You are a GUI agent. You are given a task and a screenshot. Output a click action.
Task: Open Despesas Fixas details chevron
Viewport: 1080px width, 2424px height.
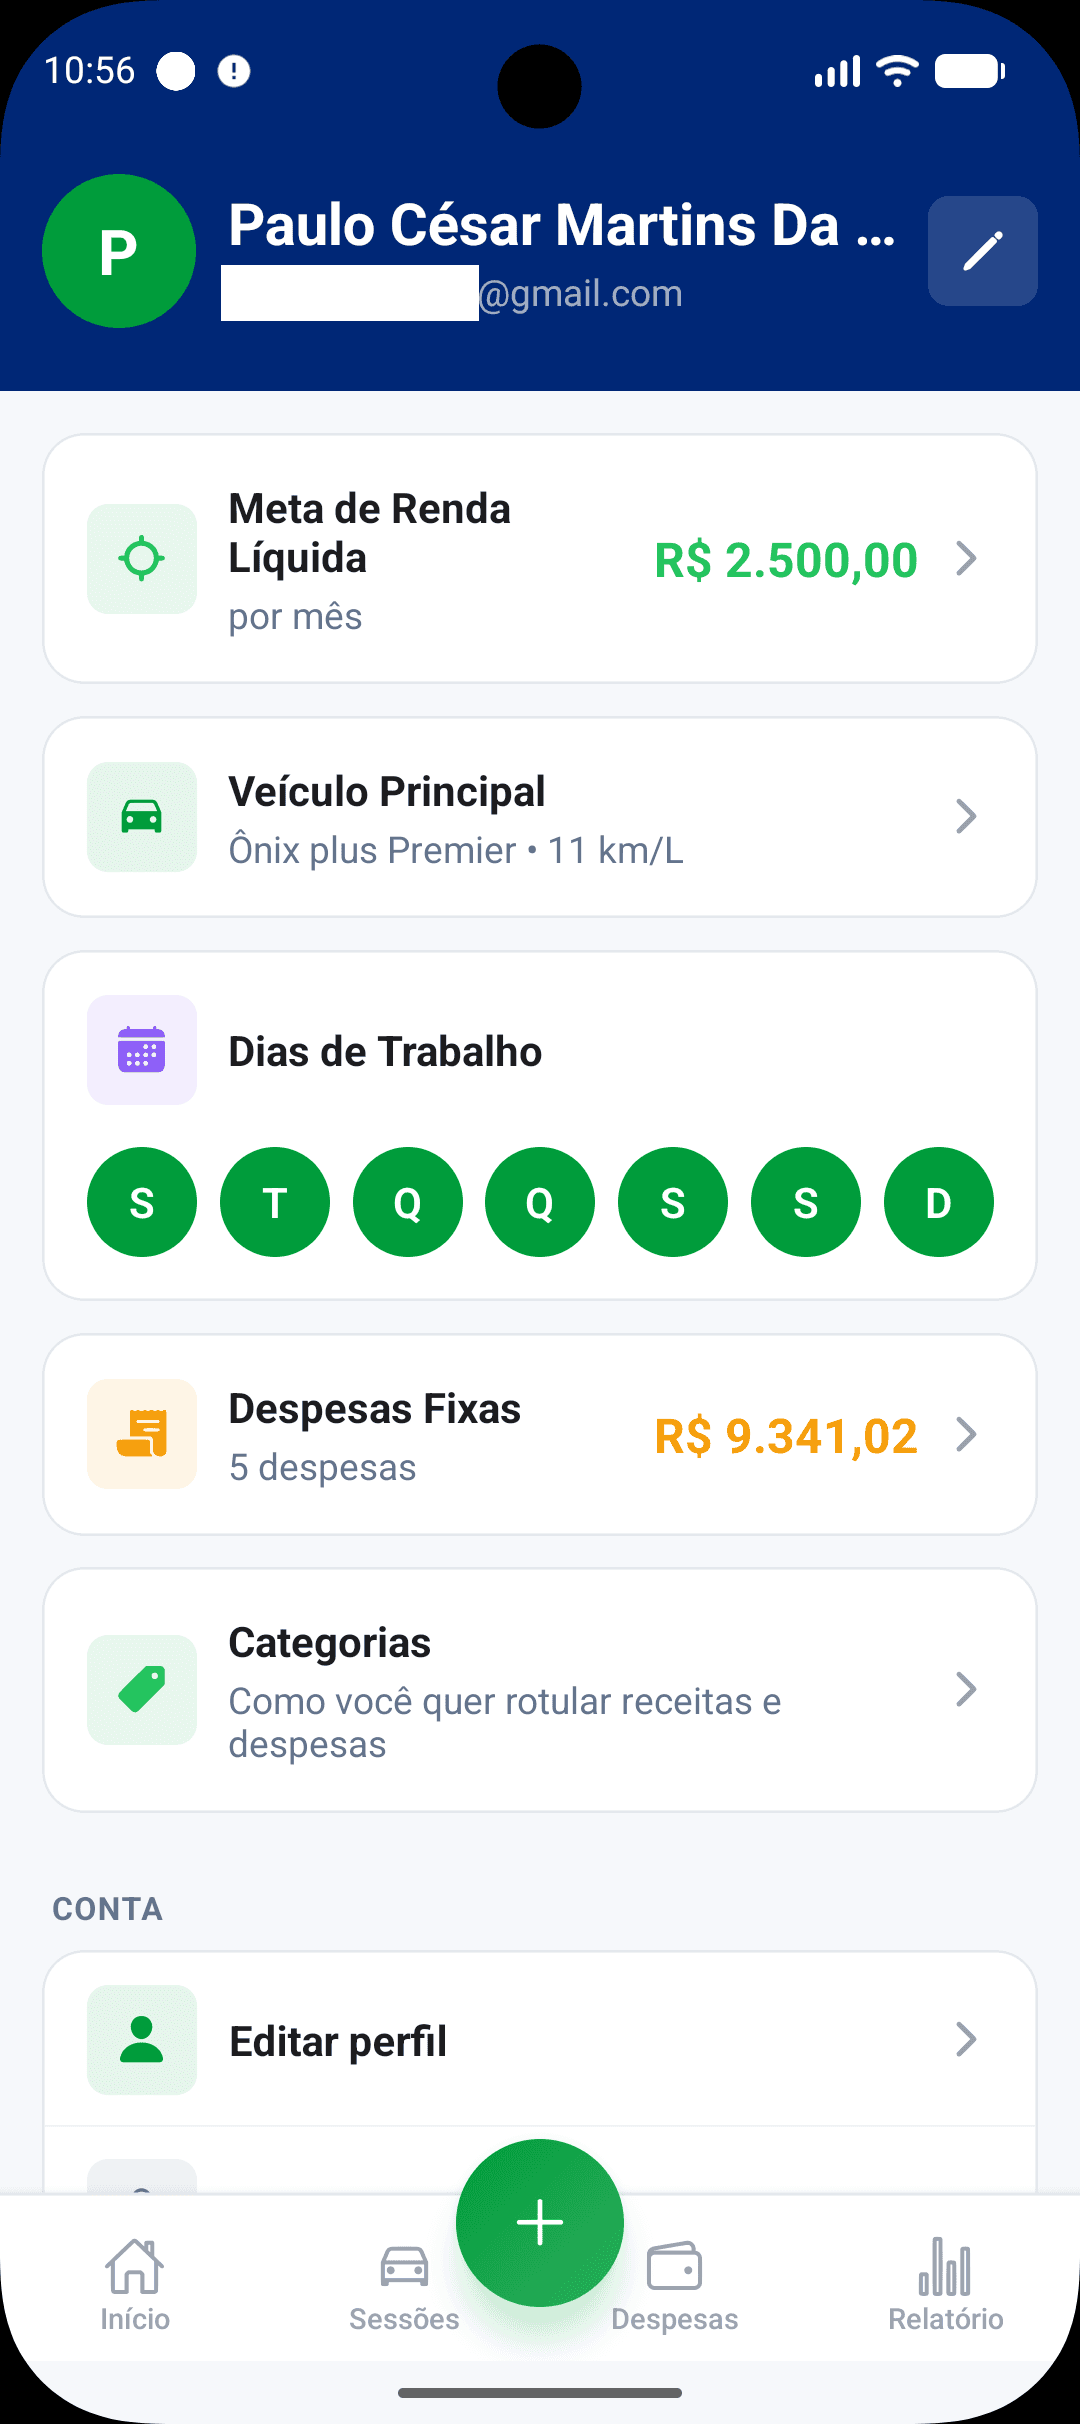[x=966, y=1434]
